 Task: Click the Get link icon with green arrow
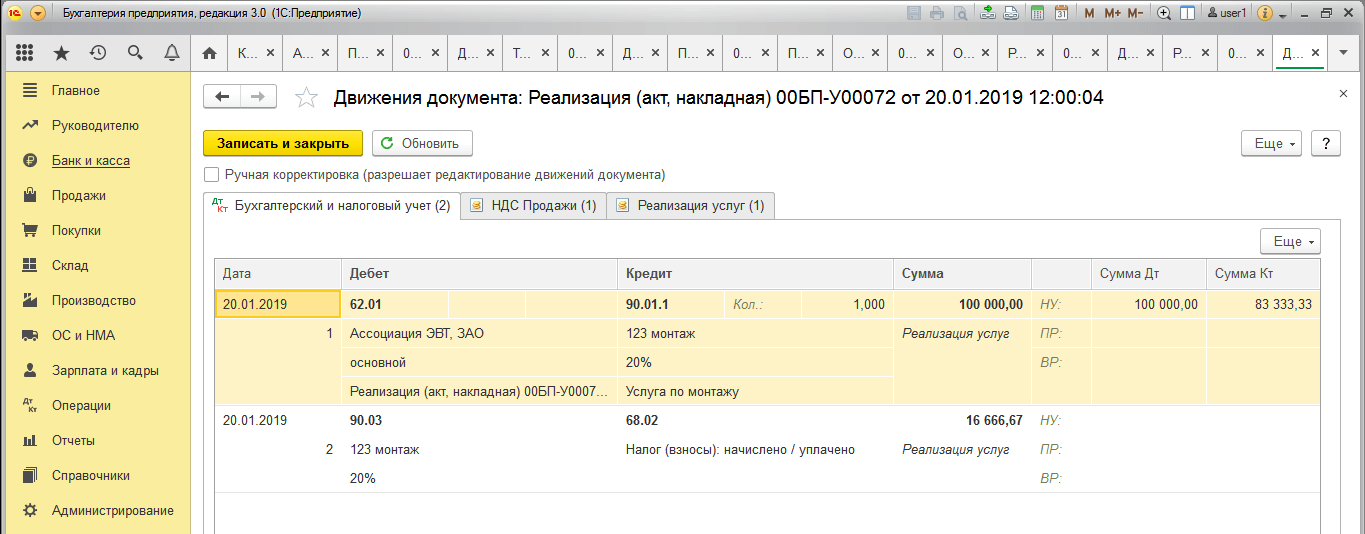click(x=988, y=13)
